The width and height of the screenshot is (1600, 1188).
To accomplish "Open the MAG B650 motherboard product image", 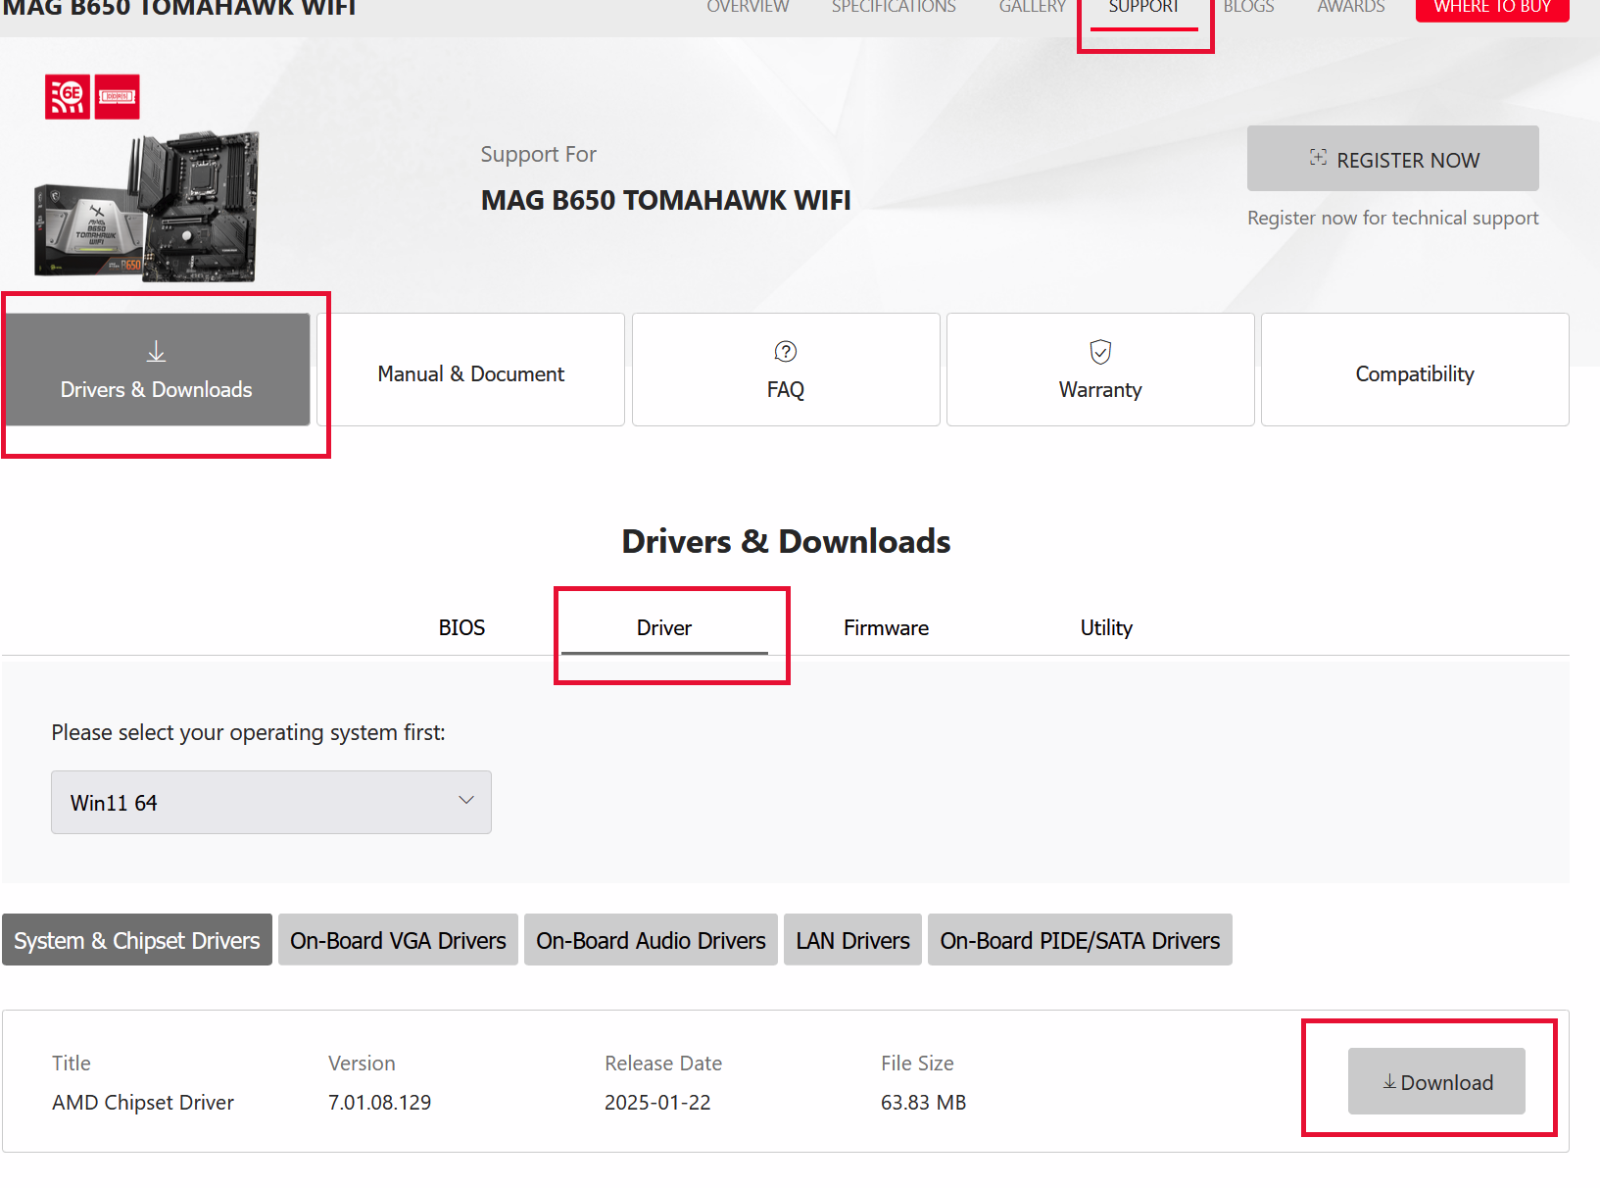I will [147, 207].
